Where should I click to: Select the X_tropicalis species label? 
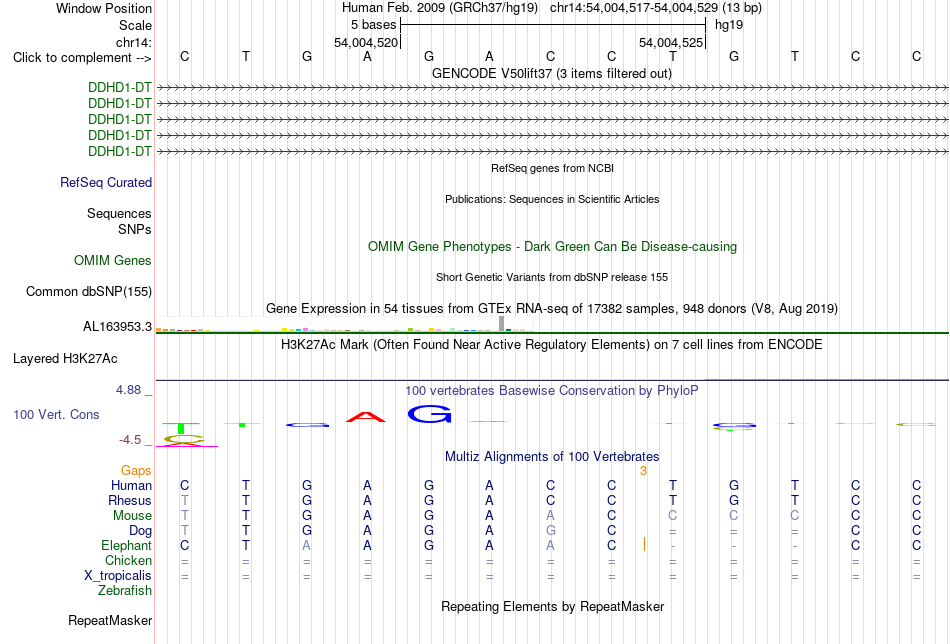click(x=118, y=576)
